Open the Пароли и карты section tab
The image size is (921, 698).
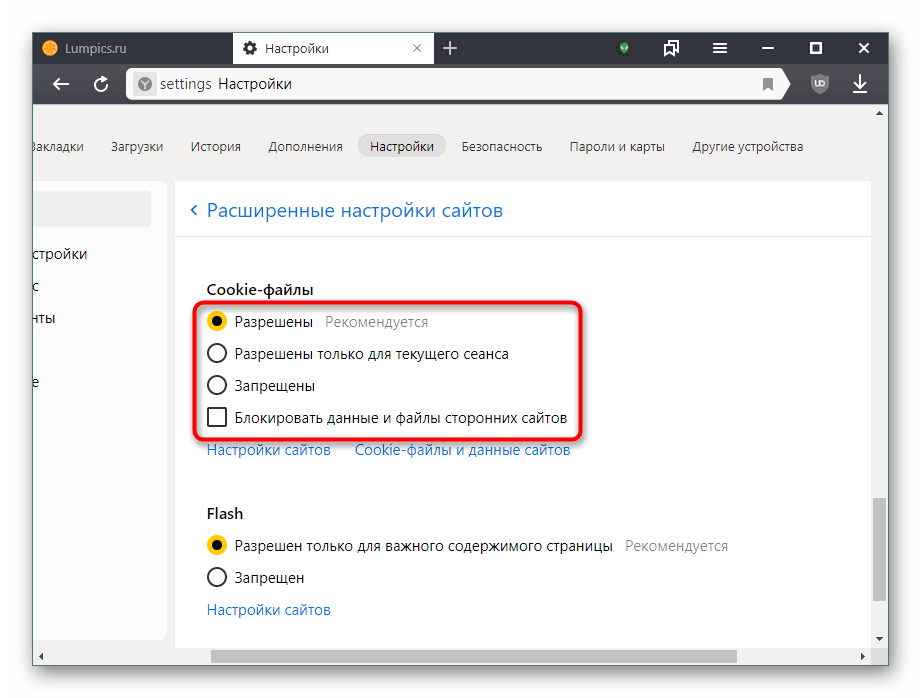[x=617, y=147]
